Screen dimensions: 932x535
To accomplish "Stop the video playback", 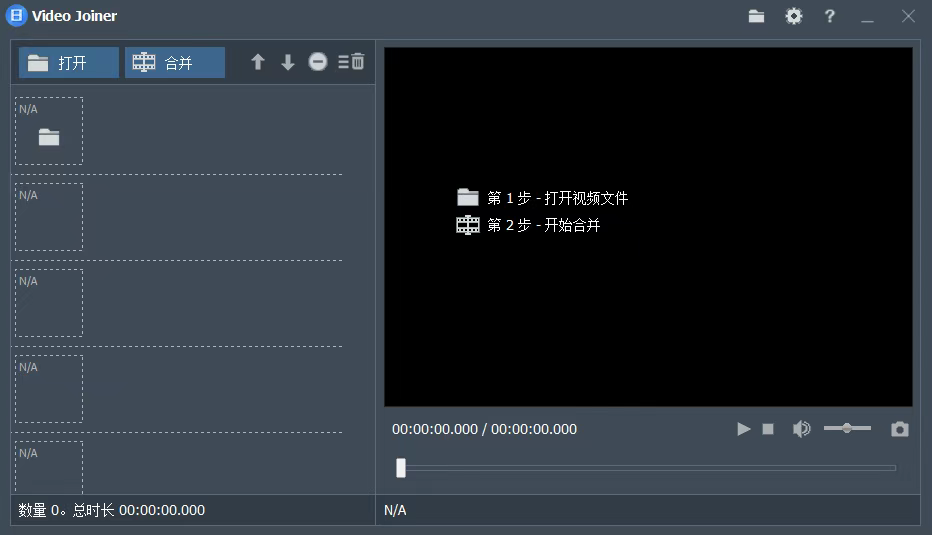I will click(x=768, y=429).
